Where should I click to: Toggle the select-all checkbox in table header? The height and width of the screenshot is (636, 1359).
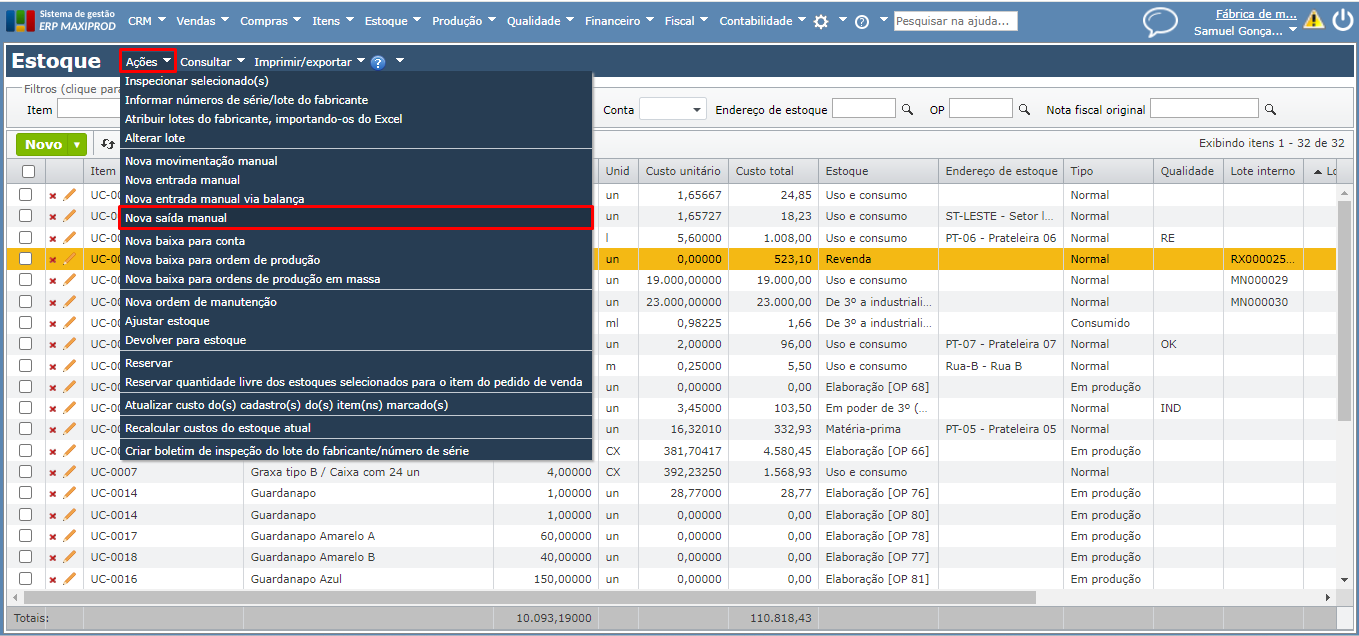pyautogui.click(x=28, y=171)
